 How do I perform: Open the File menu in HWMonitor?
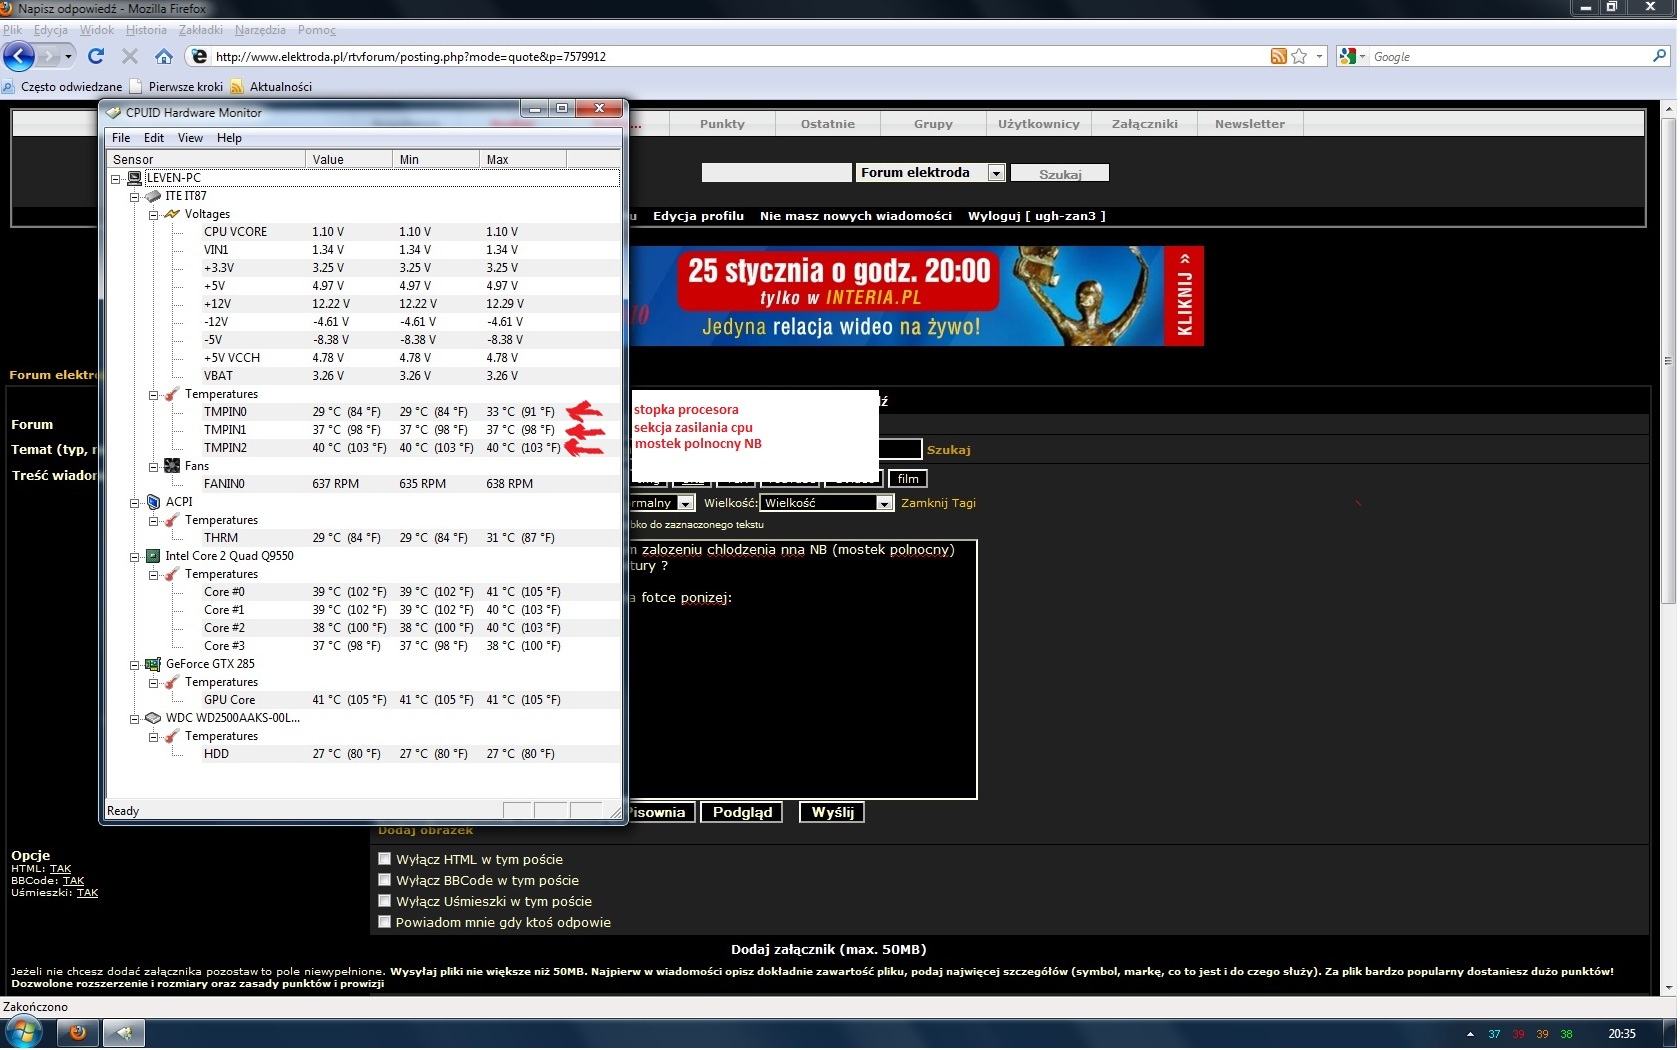121,138
